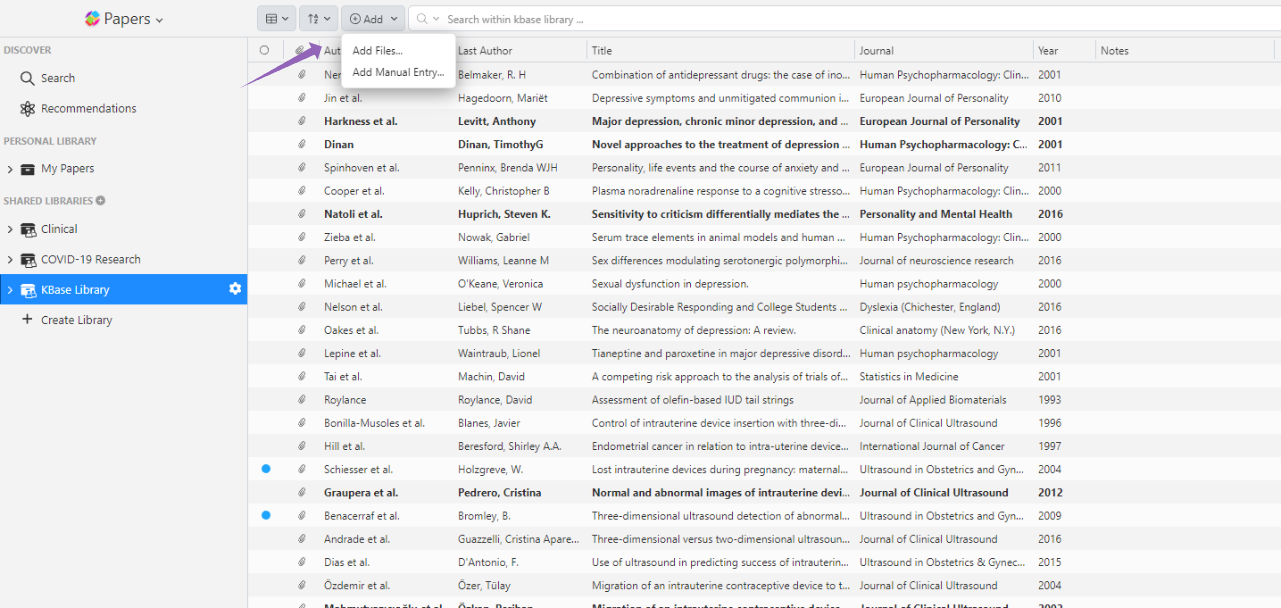Toggle the blue unread dot on Benacerraf et al.
The height and width of the screenshot is (608, 1281).
tap(264, 515)
